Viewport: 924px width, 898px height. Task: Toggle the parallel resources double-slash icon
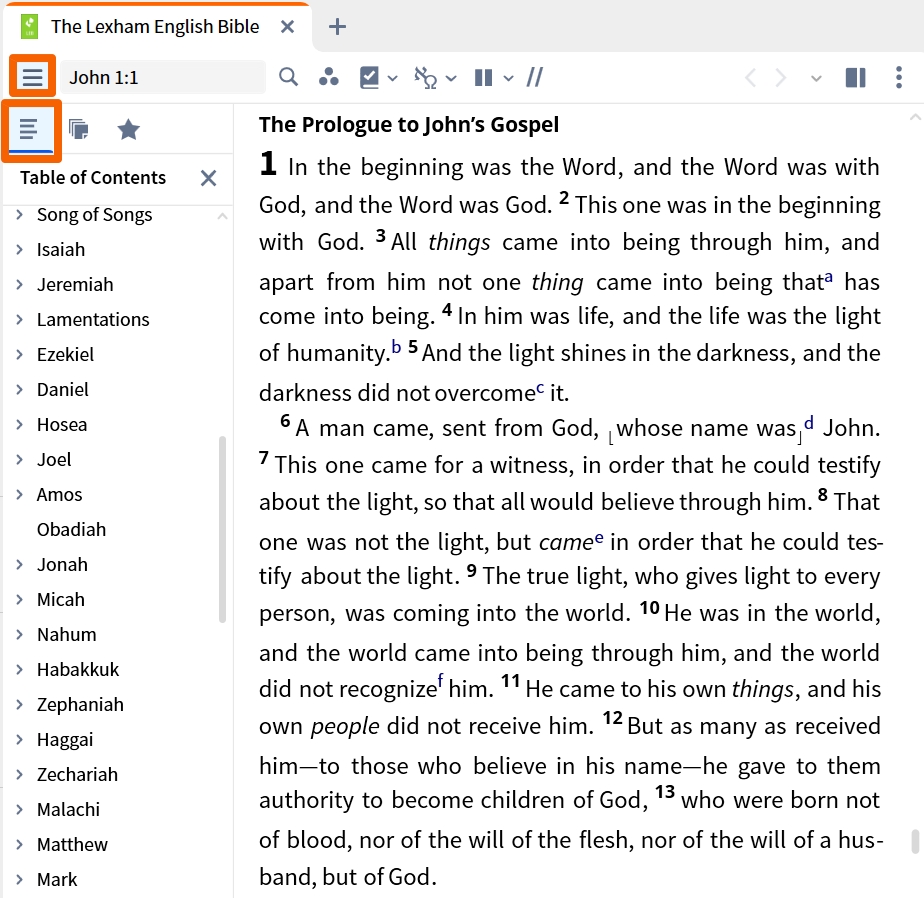coord(534,77)
